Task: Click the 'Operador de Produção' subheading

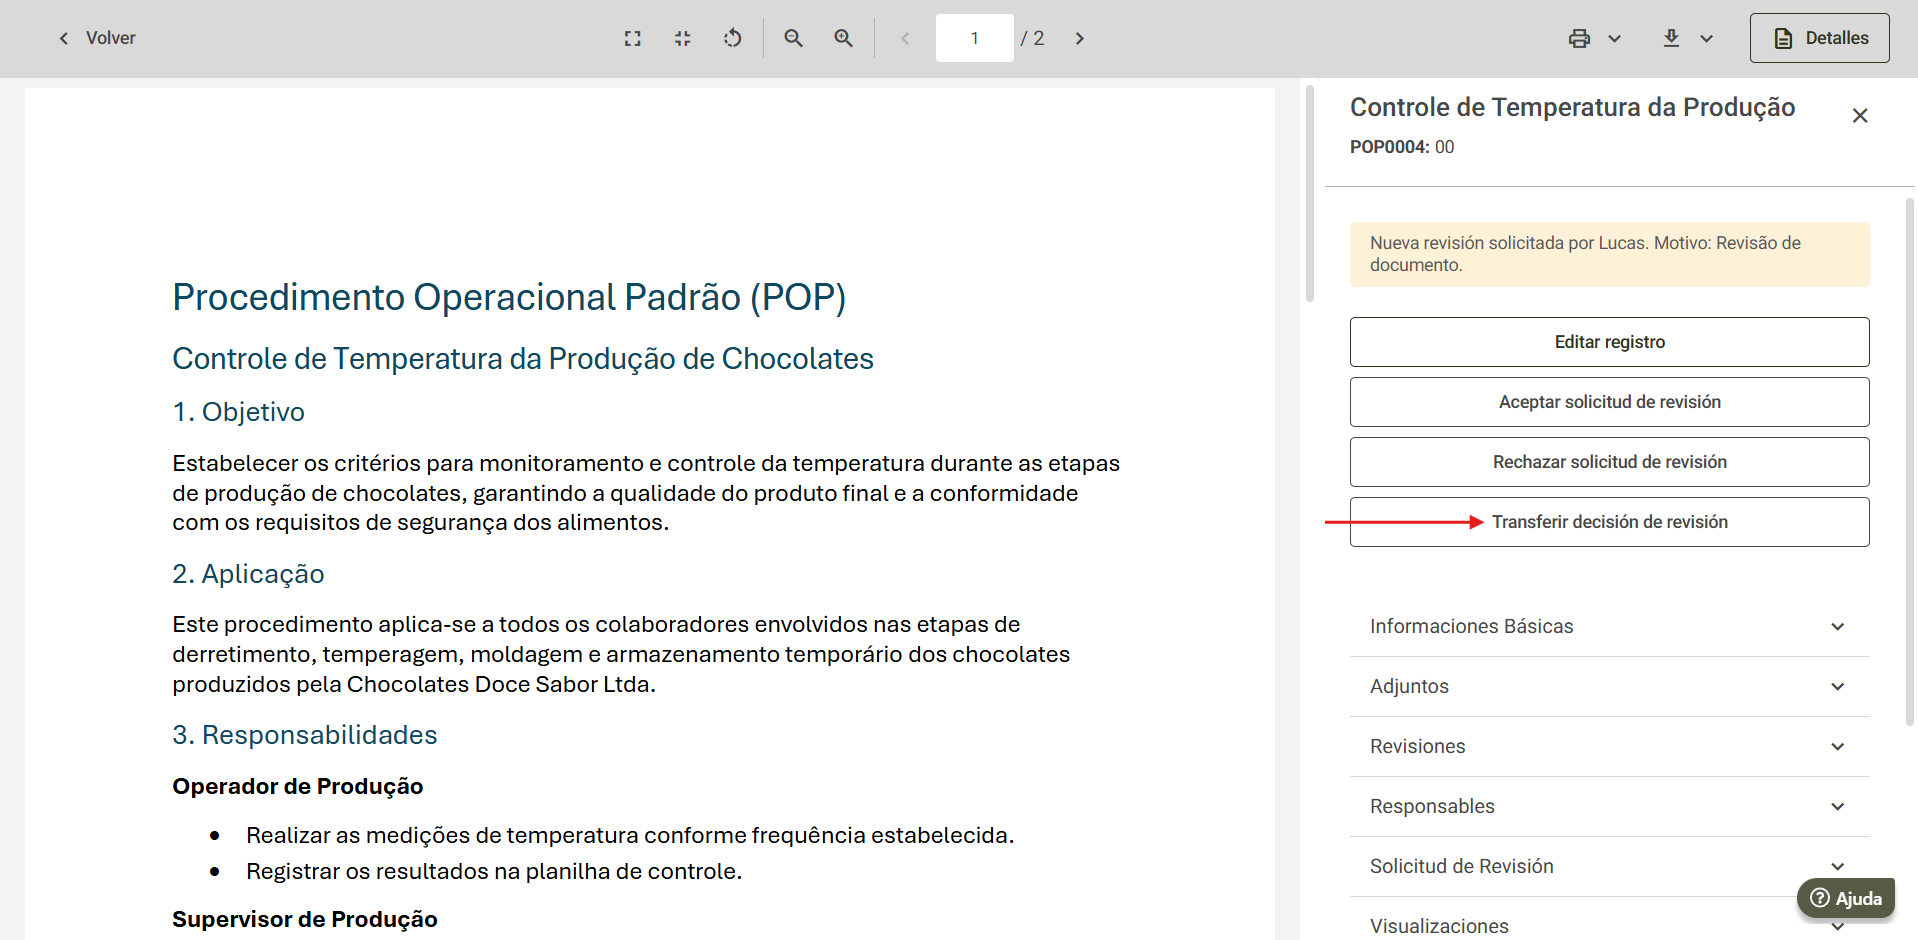Action: point(298,786)
